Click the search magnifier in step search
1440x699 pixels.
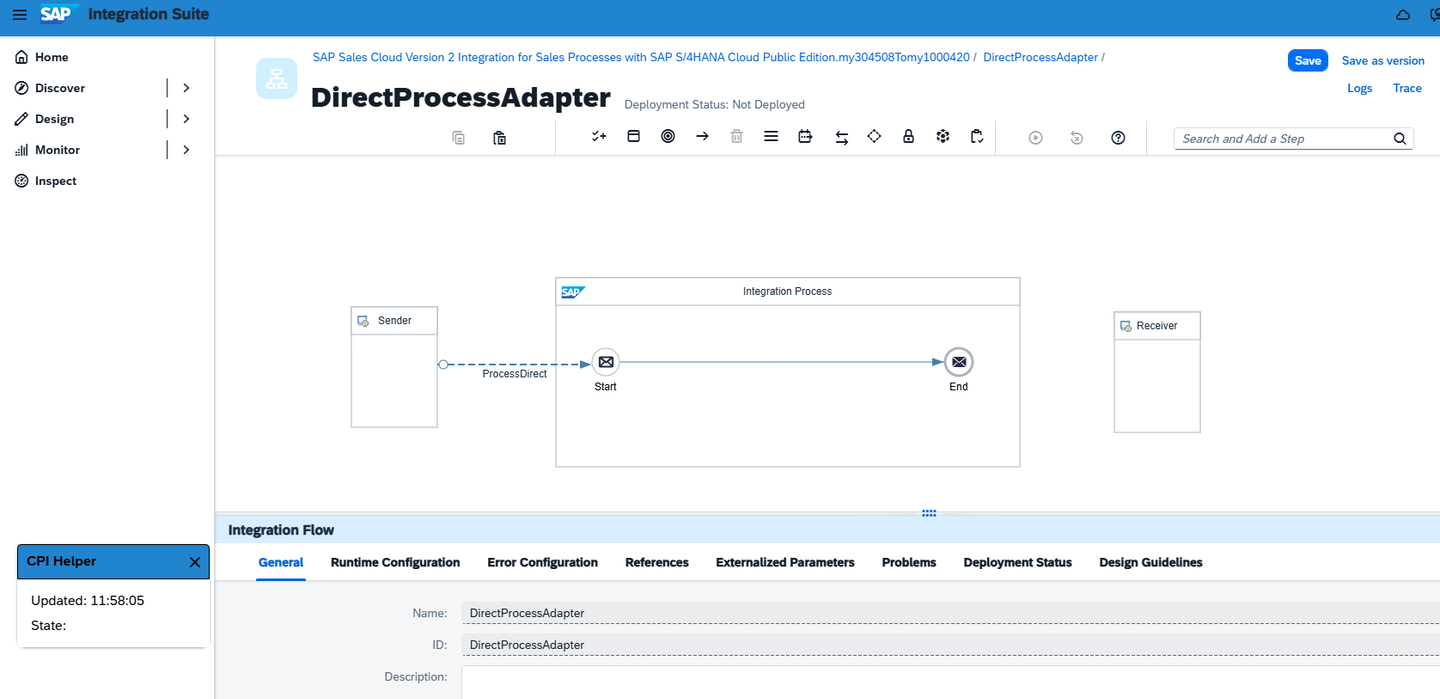point(1400,139)
